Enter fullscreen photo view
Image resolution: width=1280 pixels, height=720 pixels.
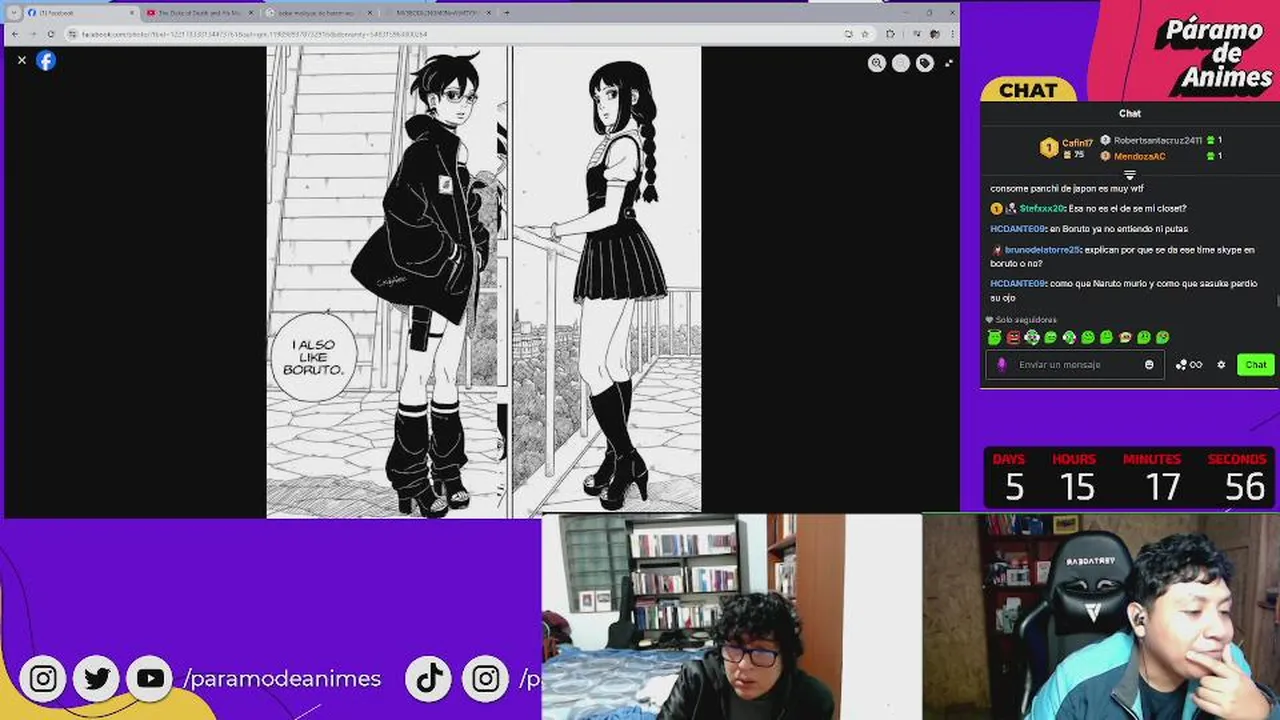coord(949,63)
